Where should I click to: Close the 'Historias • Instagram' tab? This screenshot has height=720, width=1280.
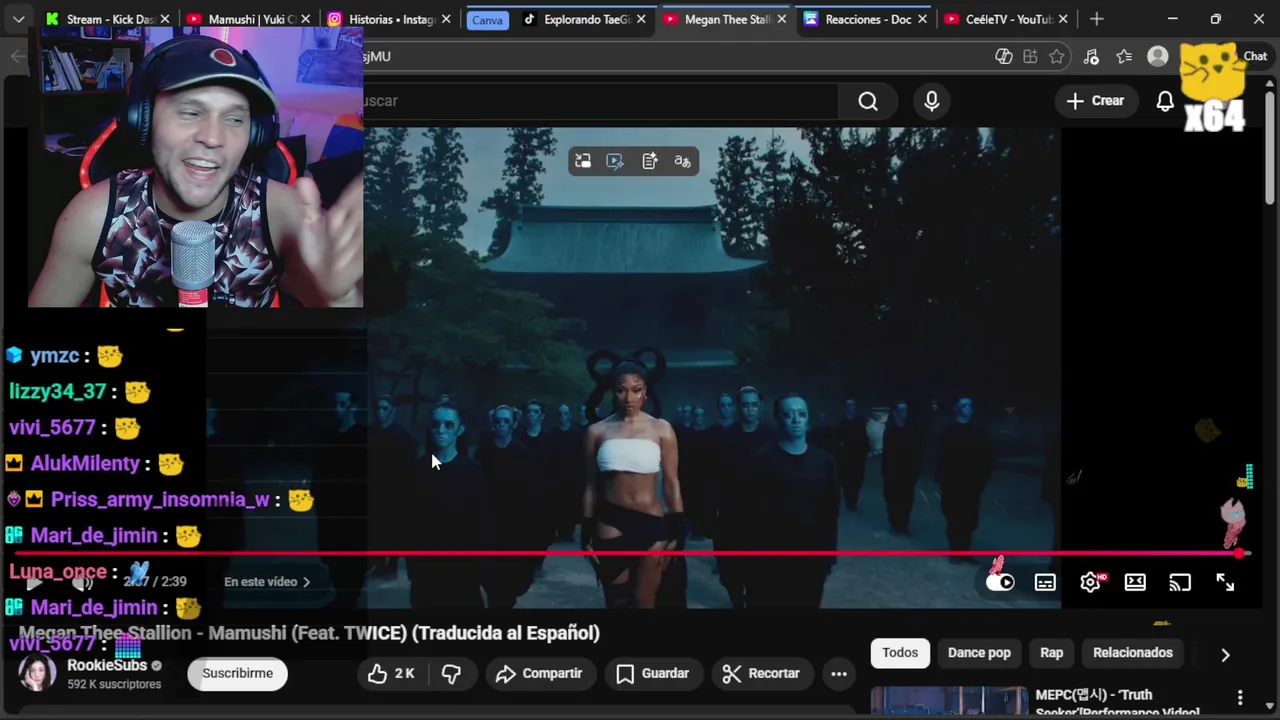pos(446,19)
